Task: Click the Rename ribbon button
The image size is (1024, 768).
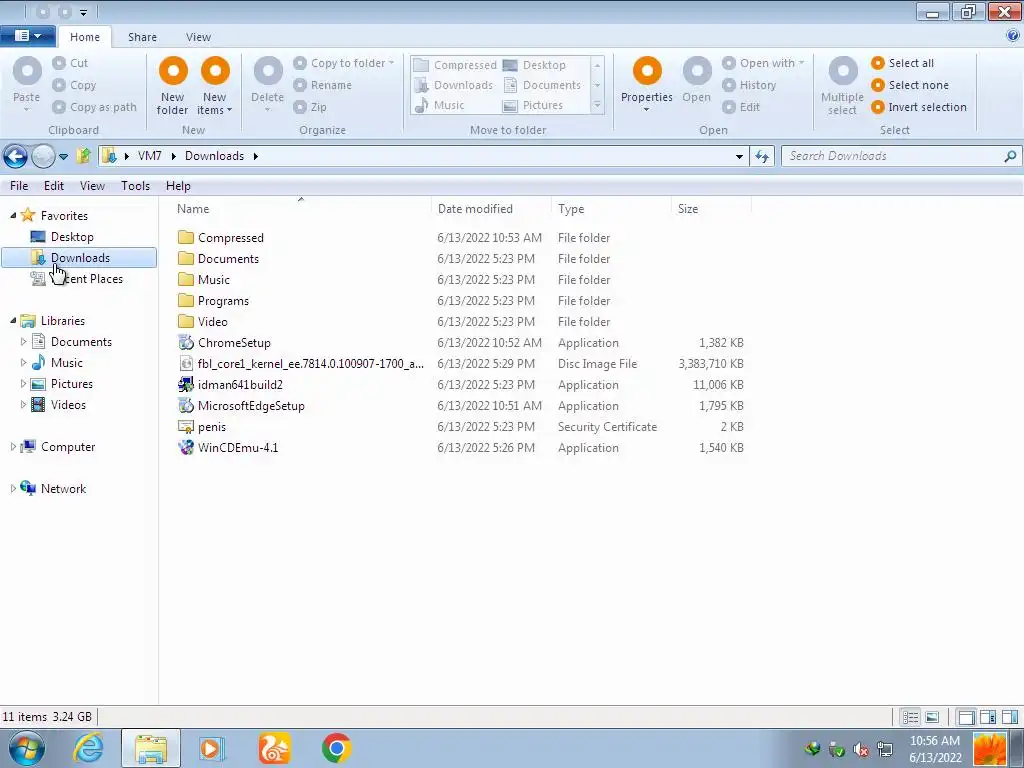Action: pyautogui.click(x=323, y=85)
